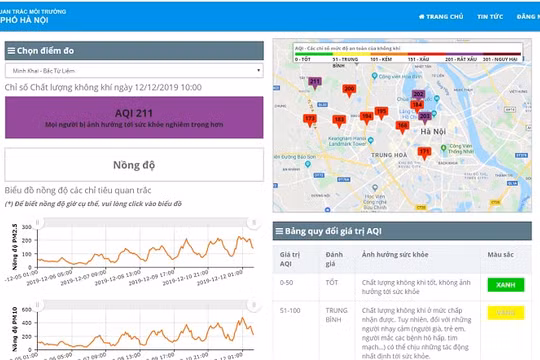Image resolution: width=540 pixels, height=360 pixels.
Task: Click the Công viên Hòa Bình map pin
Action: tap(375, 76)
